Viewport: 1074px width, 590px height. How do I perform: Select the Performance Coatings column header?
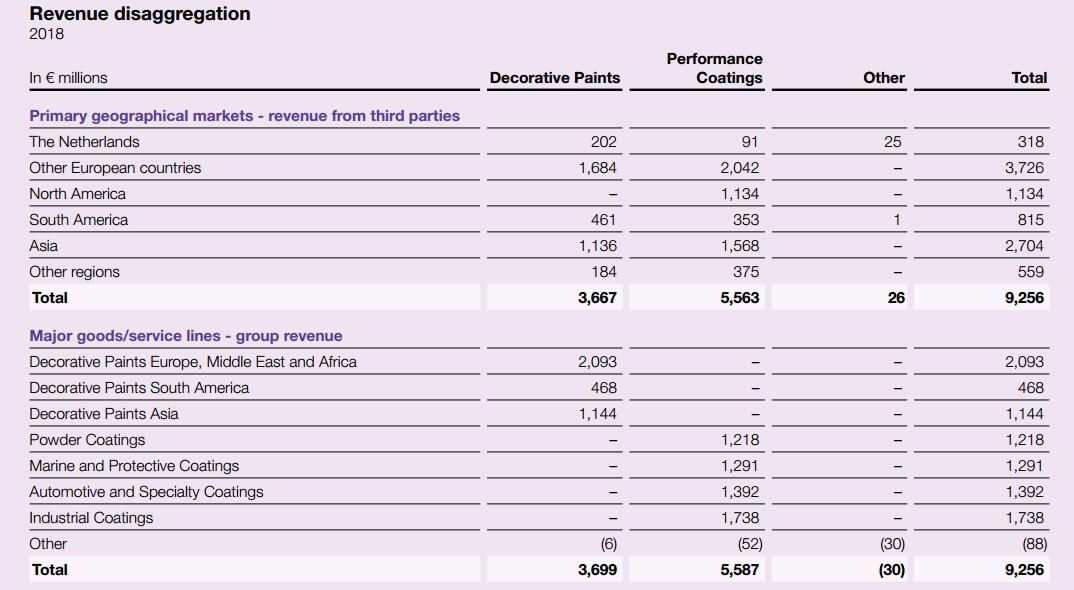(714, 68)
